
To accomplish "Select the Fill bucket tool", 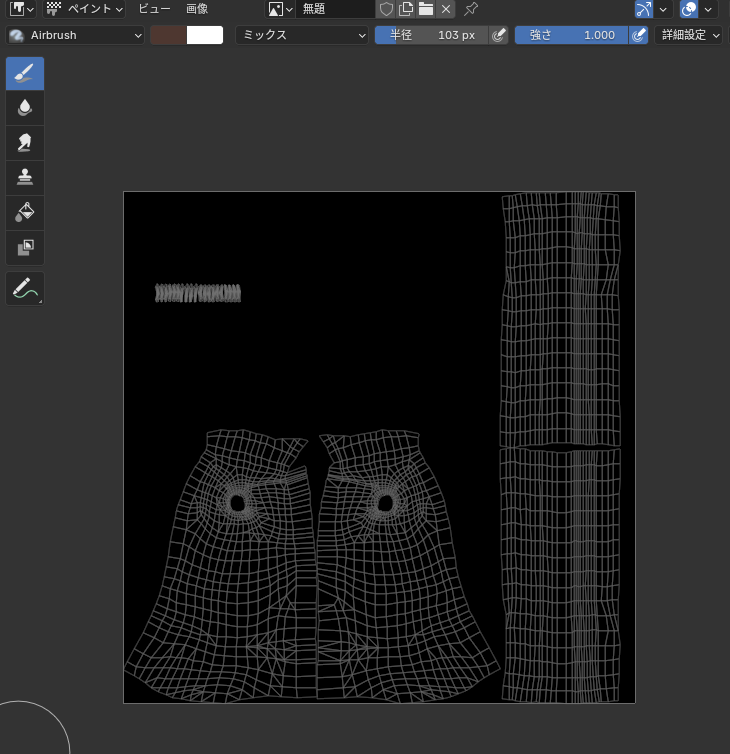I will click(x=25, y=212).
